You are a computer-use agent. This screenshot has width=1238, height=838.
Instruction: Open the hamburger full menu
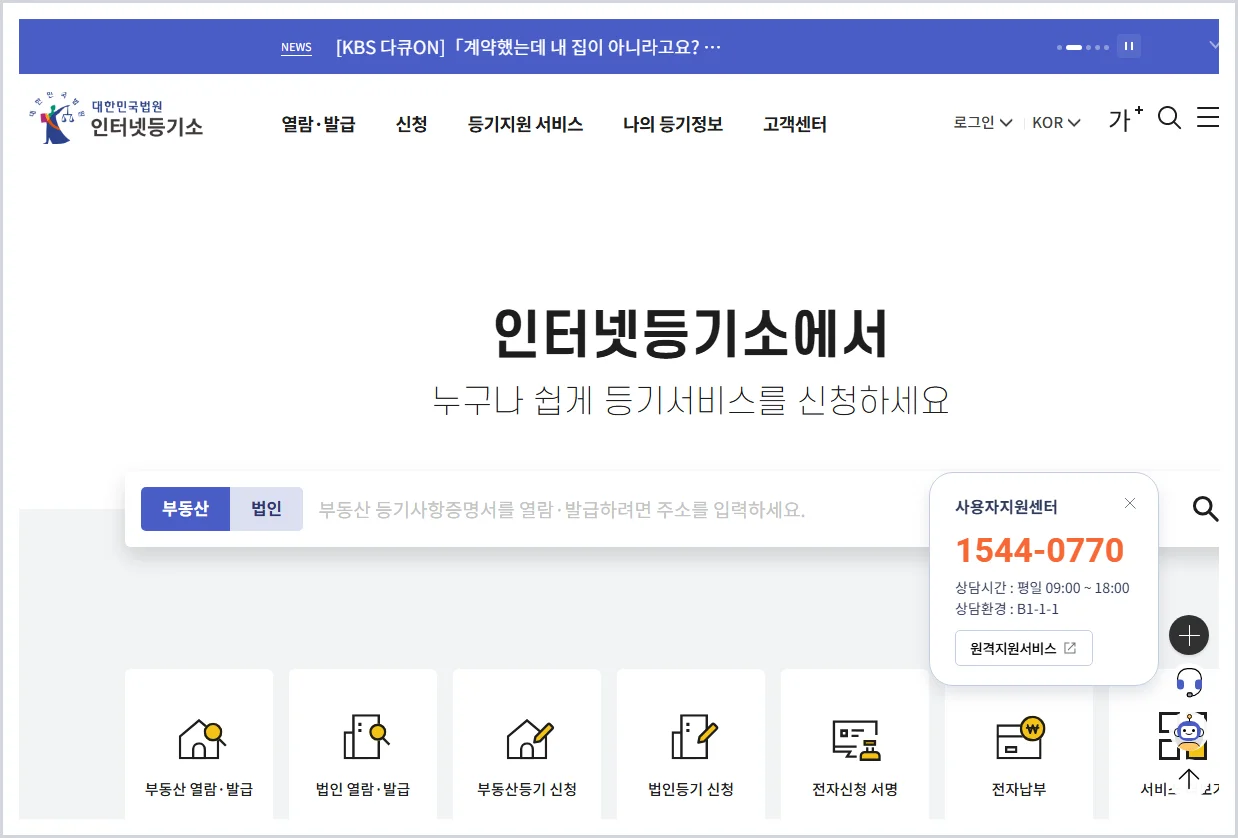(x=1208, y=118)
